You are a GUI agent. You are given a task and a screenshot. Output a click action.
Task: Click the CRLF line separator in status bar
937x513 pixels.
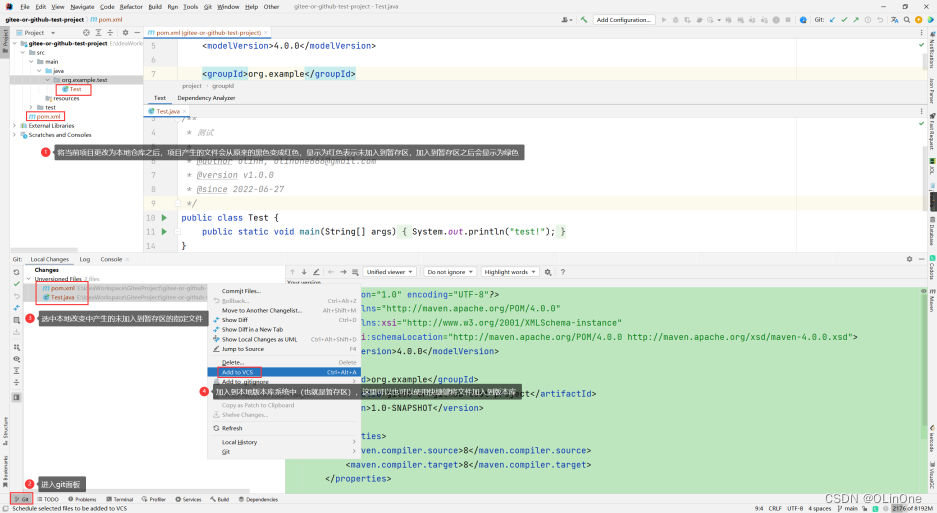coord(775,509)
